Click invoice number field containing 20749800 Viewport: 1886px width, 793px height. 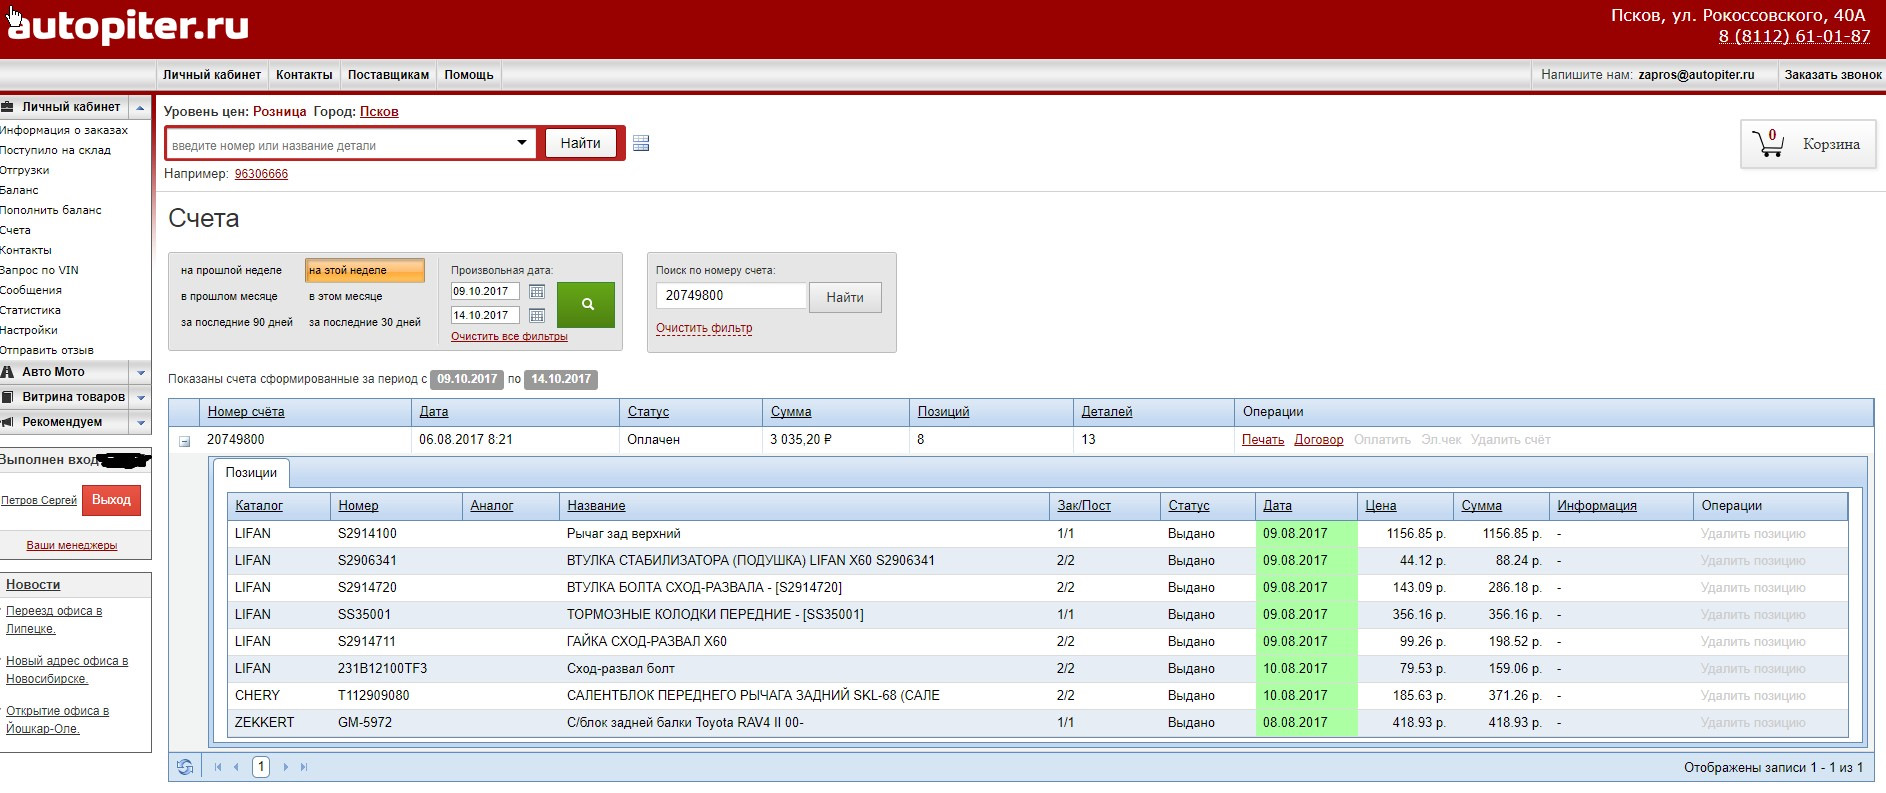click(731, 296)
